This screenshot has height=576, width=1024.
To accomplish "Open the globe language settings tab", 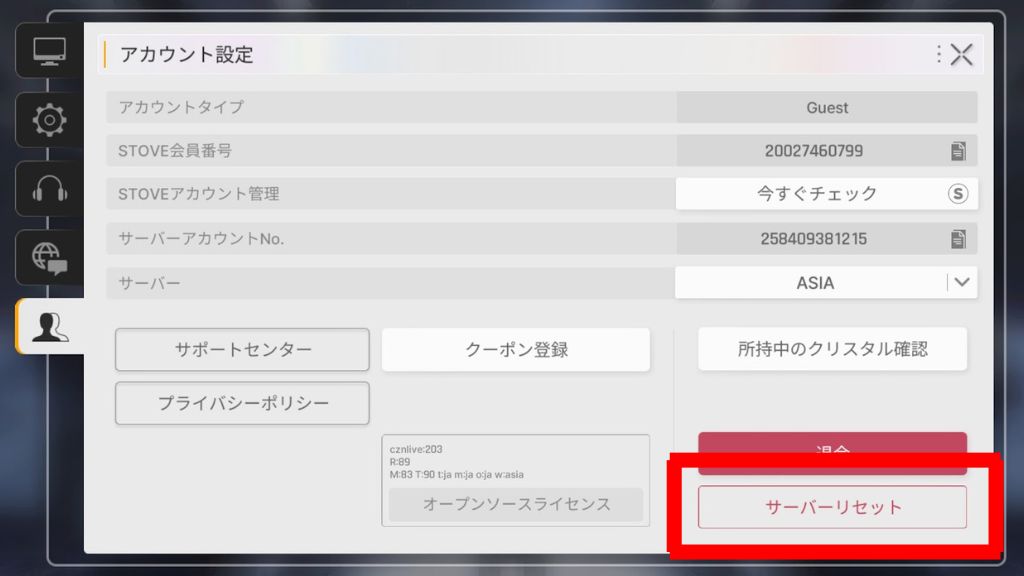I will click(49, 258).
